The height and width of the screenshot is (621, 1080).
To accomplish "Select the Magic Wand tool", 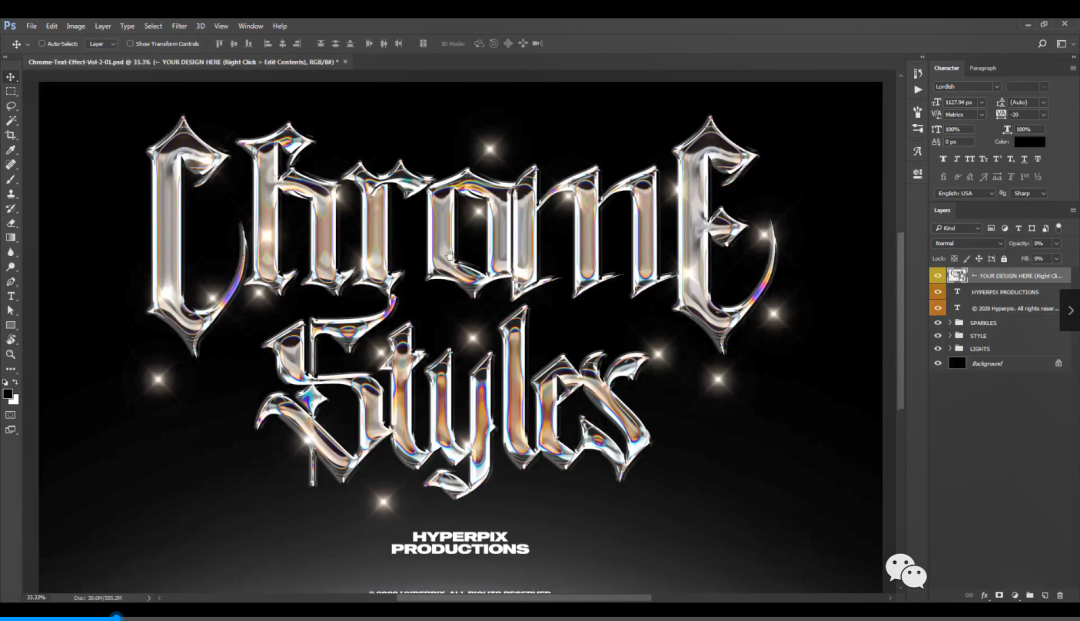I will coord(10,120).
